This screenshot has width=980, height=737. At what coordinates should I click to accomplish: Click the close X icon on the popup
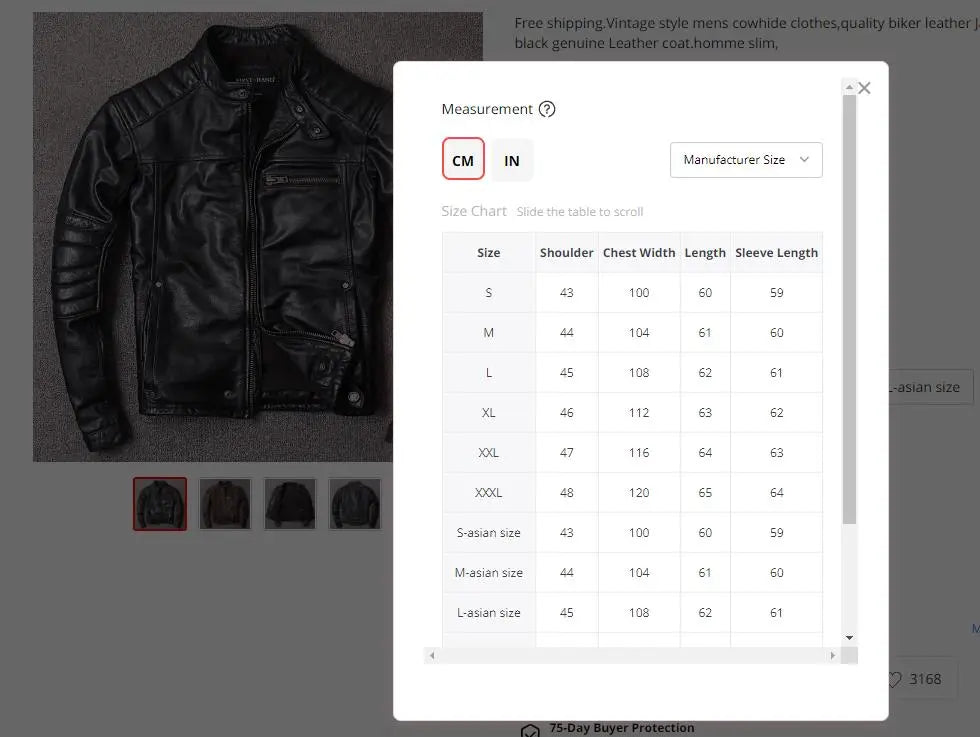click(864, 87)
